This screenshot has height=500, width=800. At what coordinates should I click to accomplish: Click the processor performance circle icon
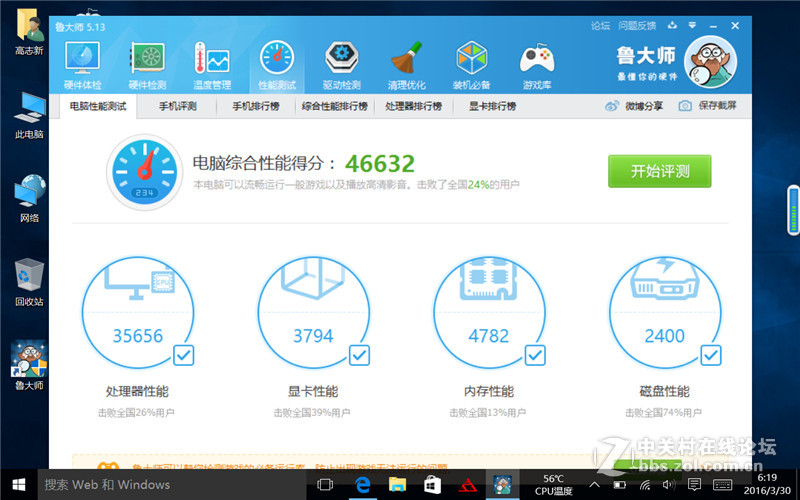click(138, 313)
